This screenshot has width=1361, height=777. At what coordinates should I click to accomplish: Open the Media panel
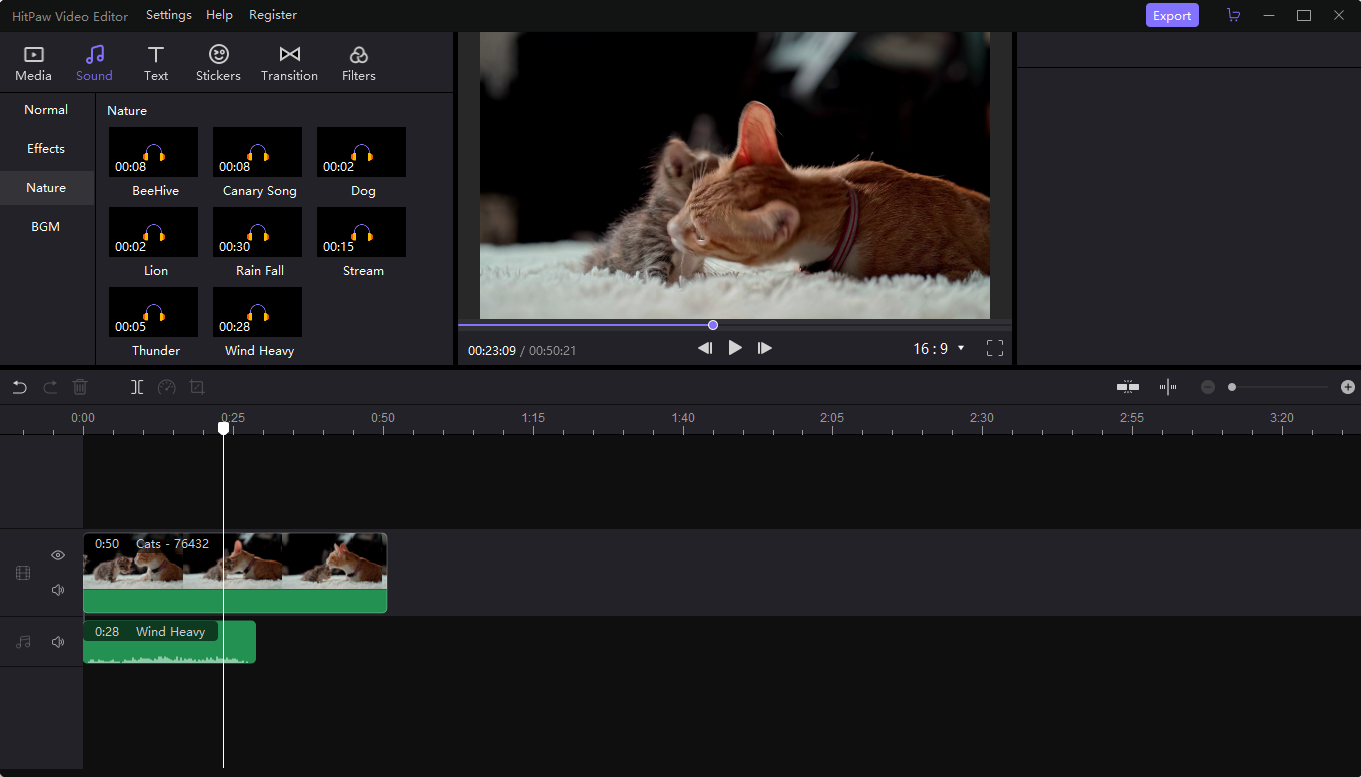[x=33, y=63]
